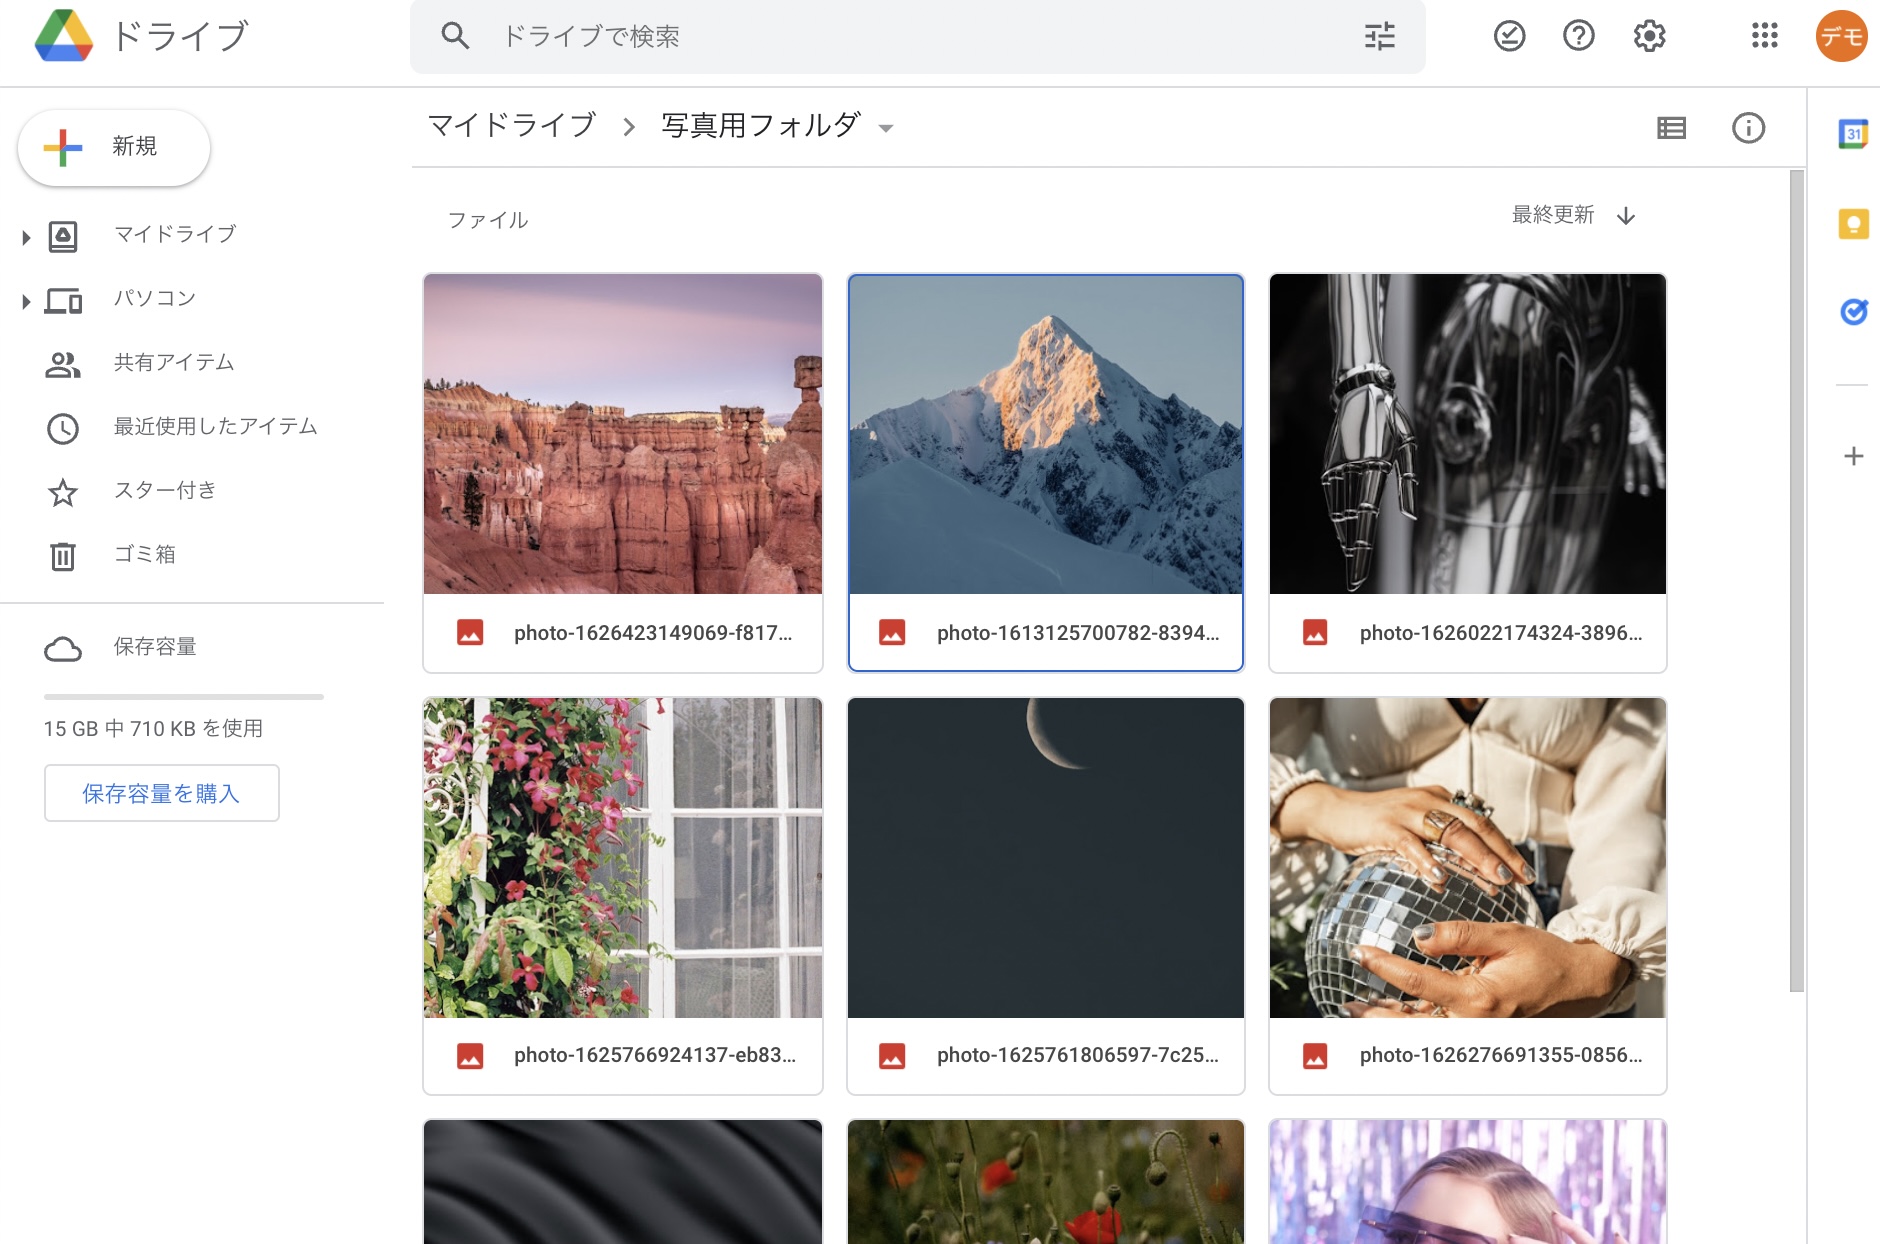Screen dimensions: 1880x1244
Task: Open Google Calendar side panel
Action: pos(1853,134)
